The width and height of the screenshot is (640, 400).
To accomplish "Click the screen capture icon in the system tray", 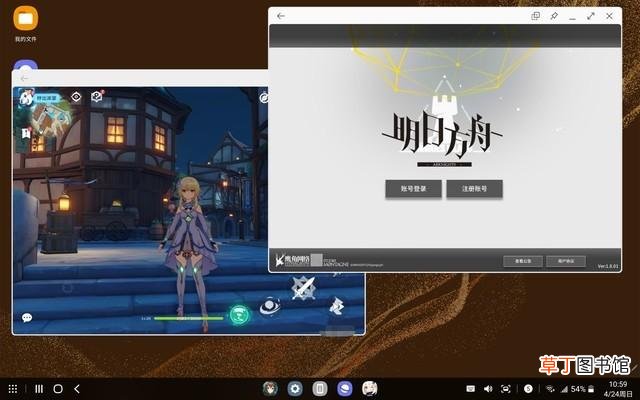I will point(506,389).
